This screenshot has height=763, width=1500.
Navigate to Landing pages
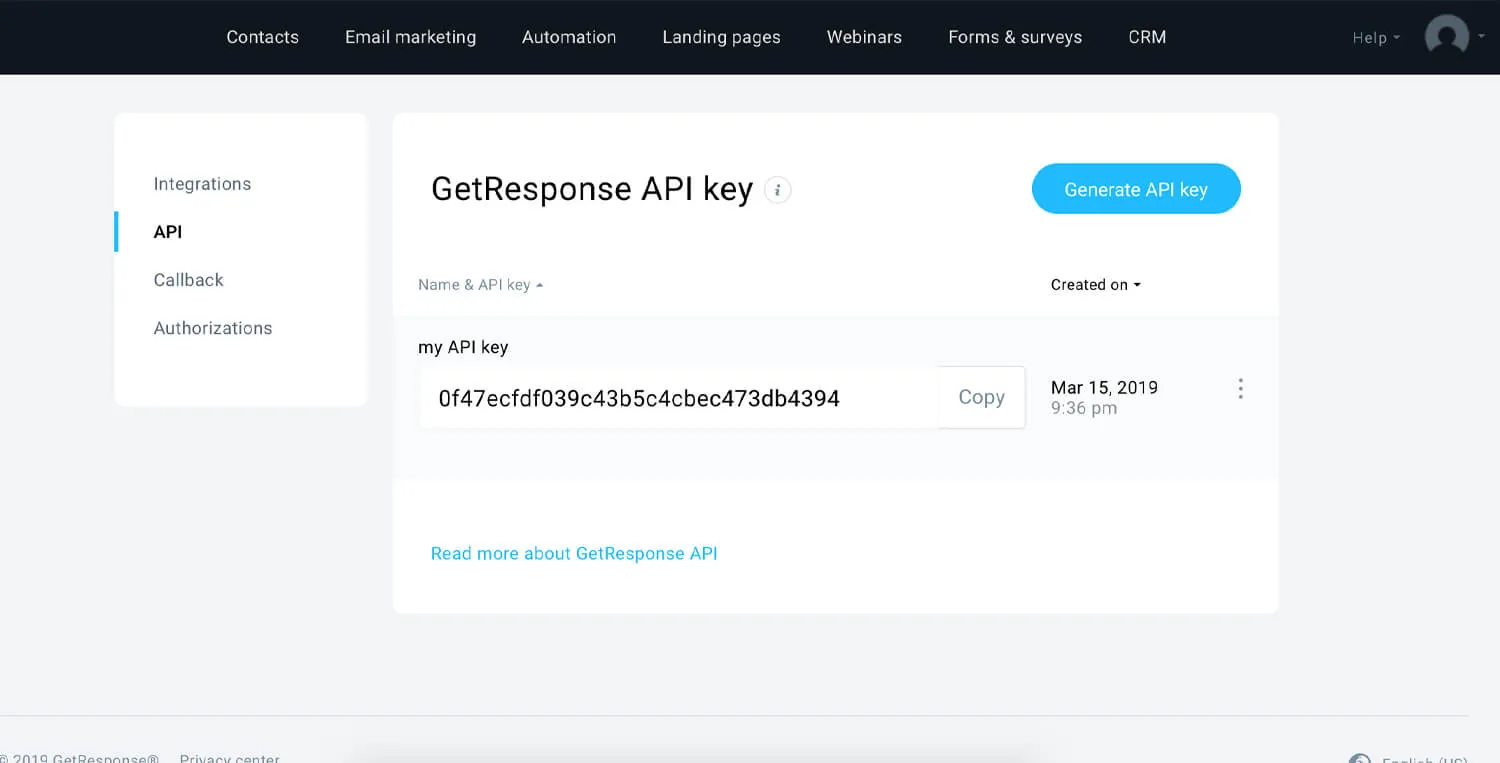[721, 37]
